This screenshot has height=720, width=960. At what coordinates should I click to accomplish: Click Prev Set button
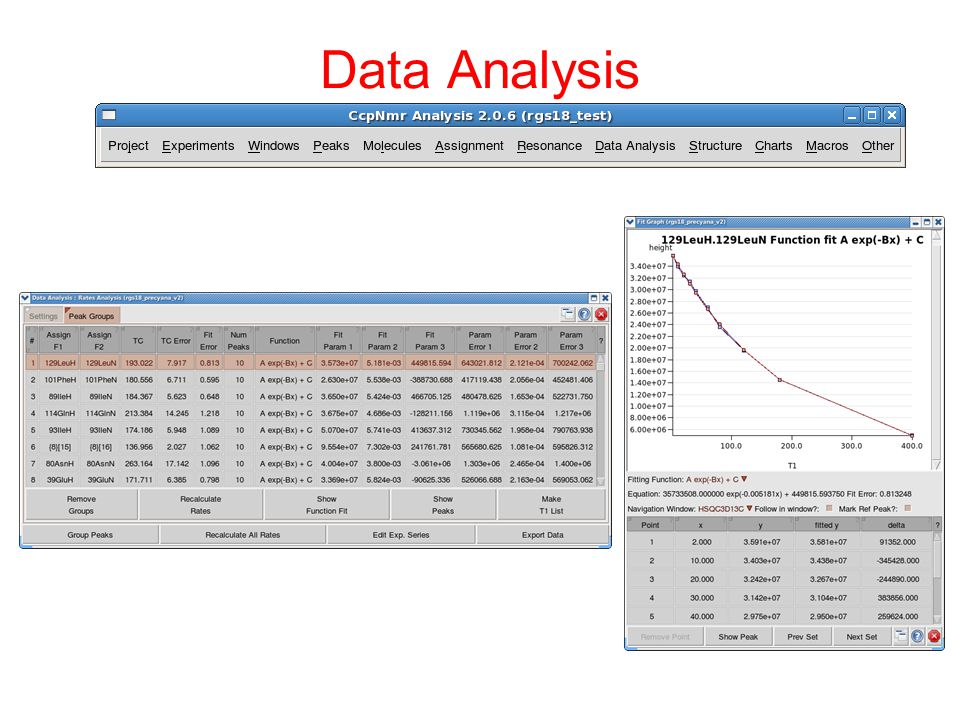[x=803, y=637]
